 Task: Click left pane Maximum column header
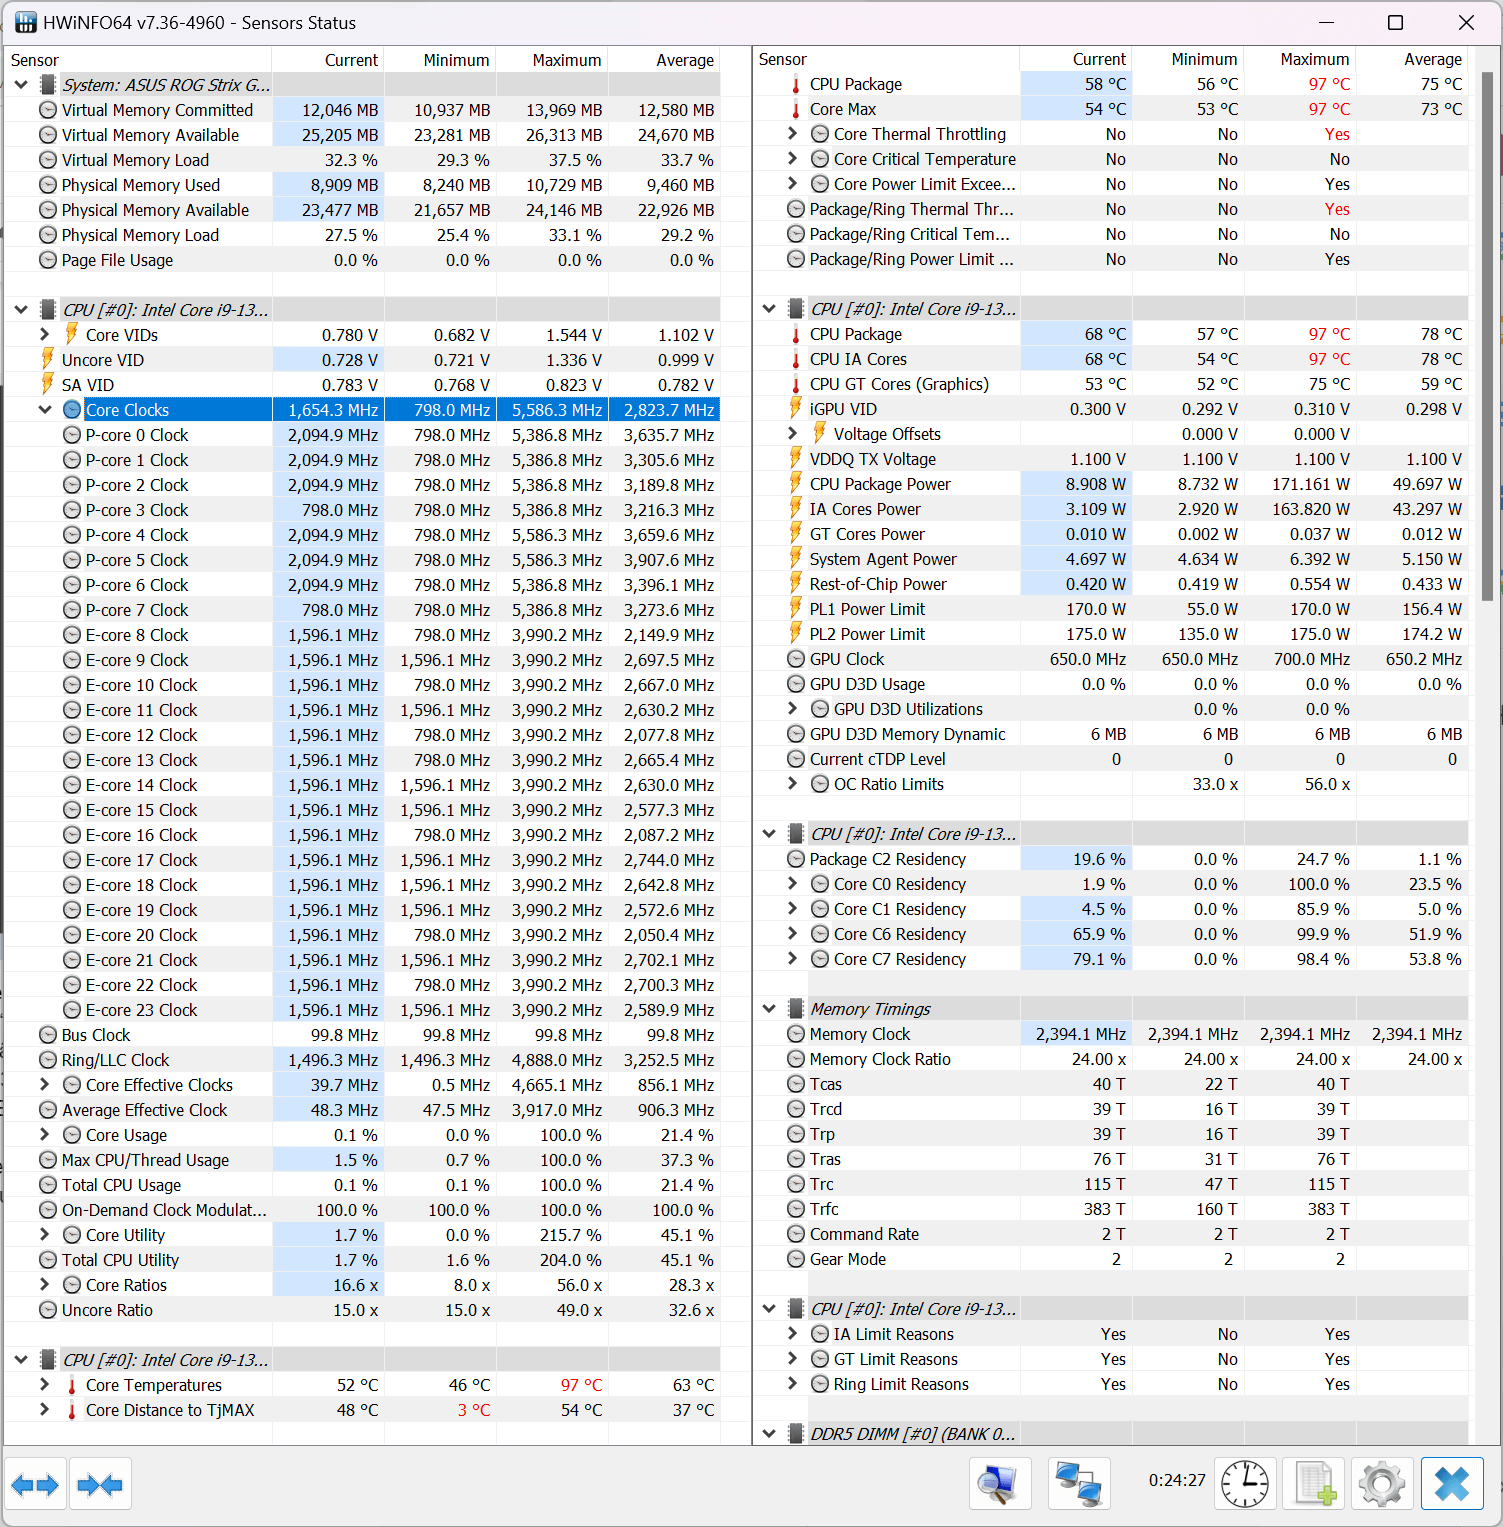[x=552, y=60]
